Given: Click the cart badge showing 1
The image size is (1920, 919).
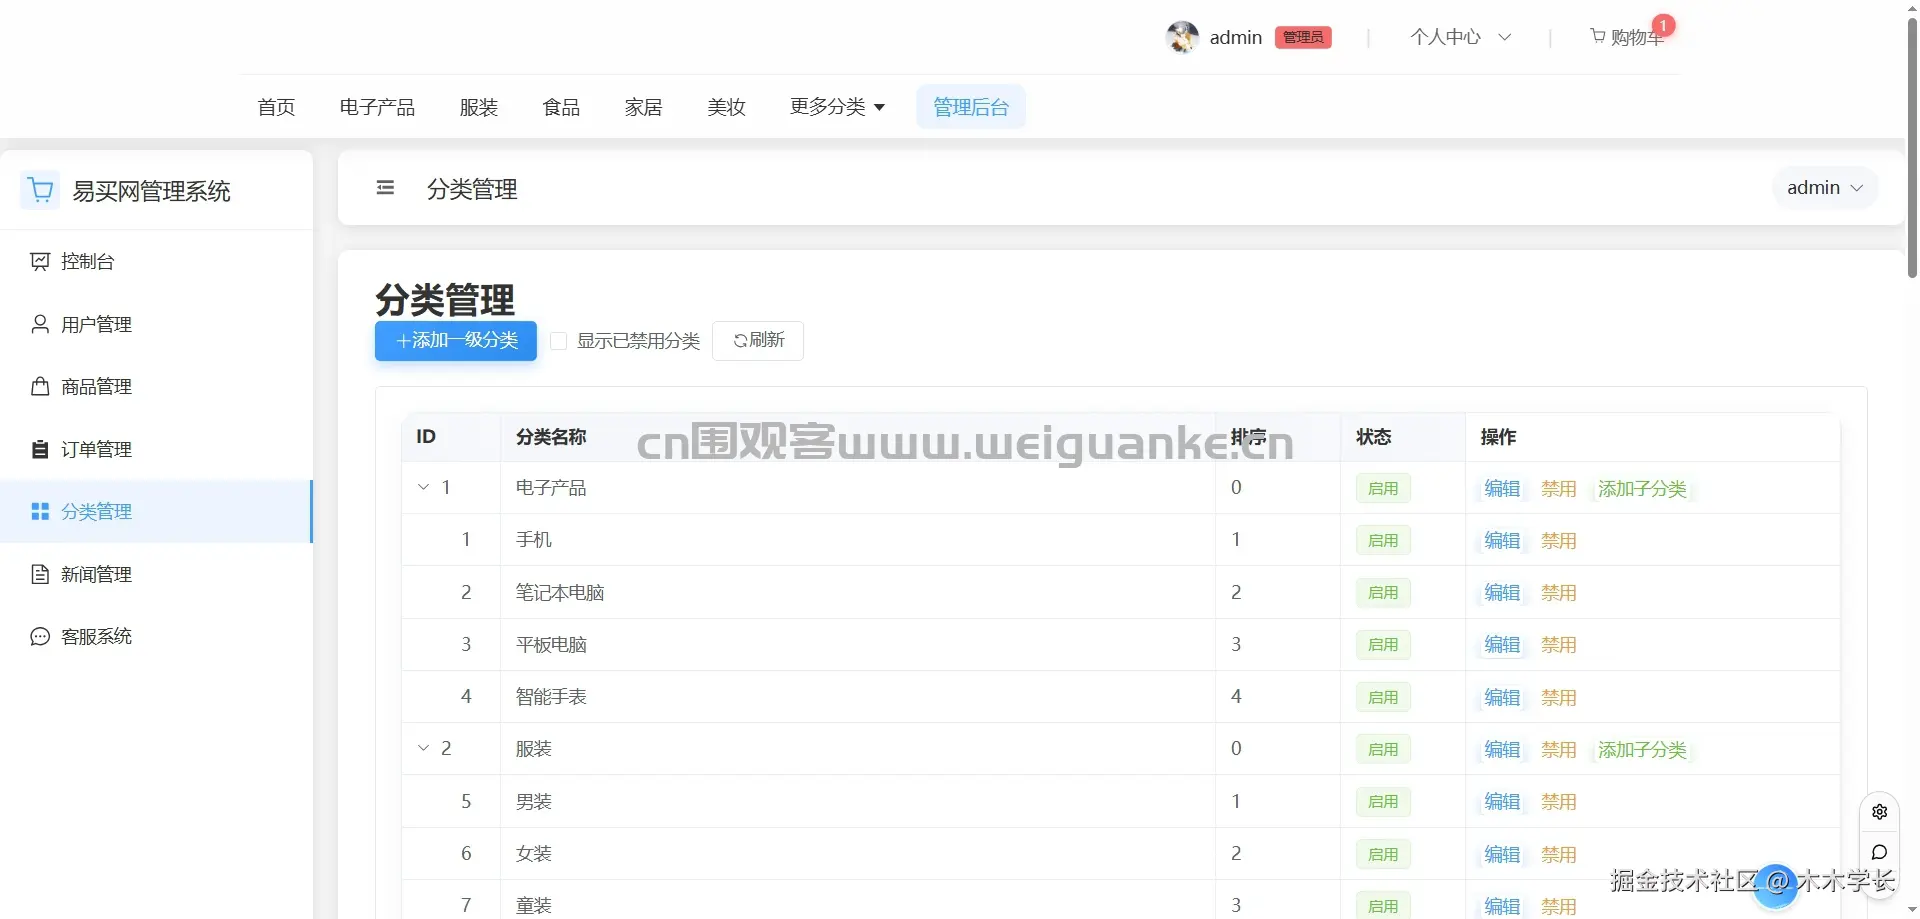Looking at the screenshot, I should pyautogui.click(x=1663, y=25).
